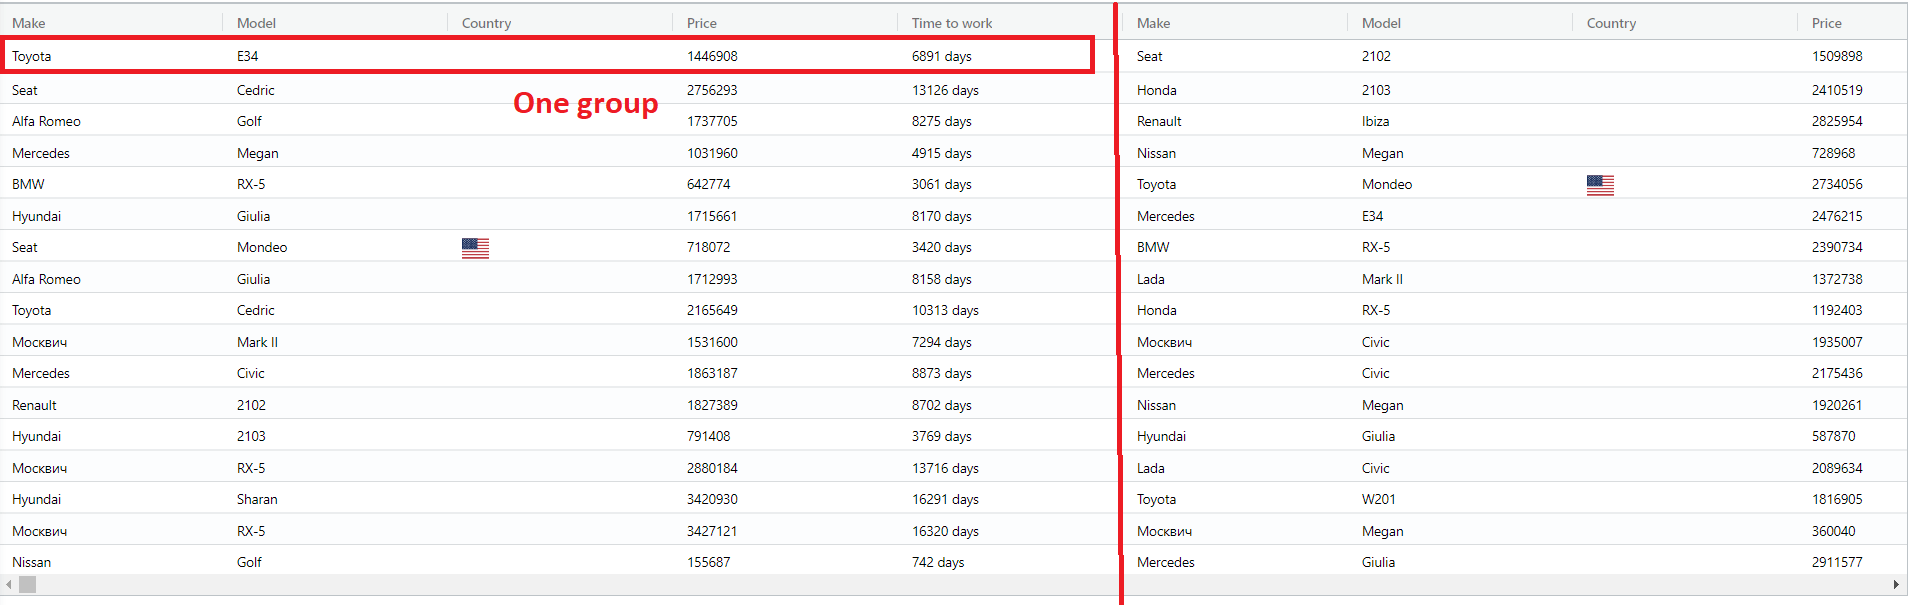The width and height of the screenshot is (1912, 605).
Task: Click the cell 3061 days
Action: (x=941, y=184)
